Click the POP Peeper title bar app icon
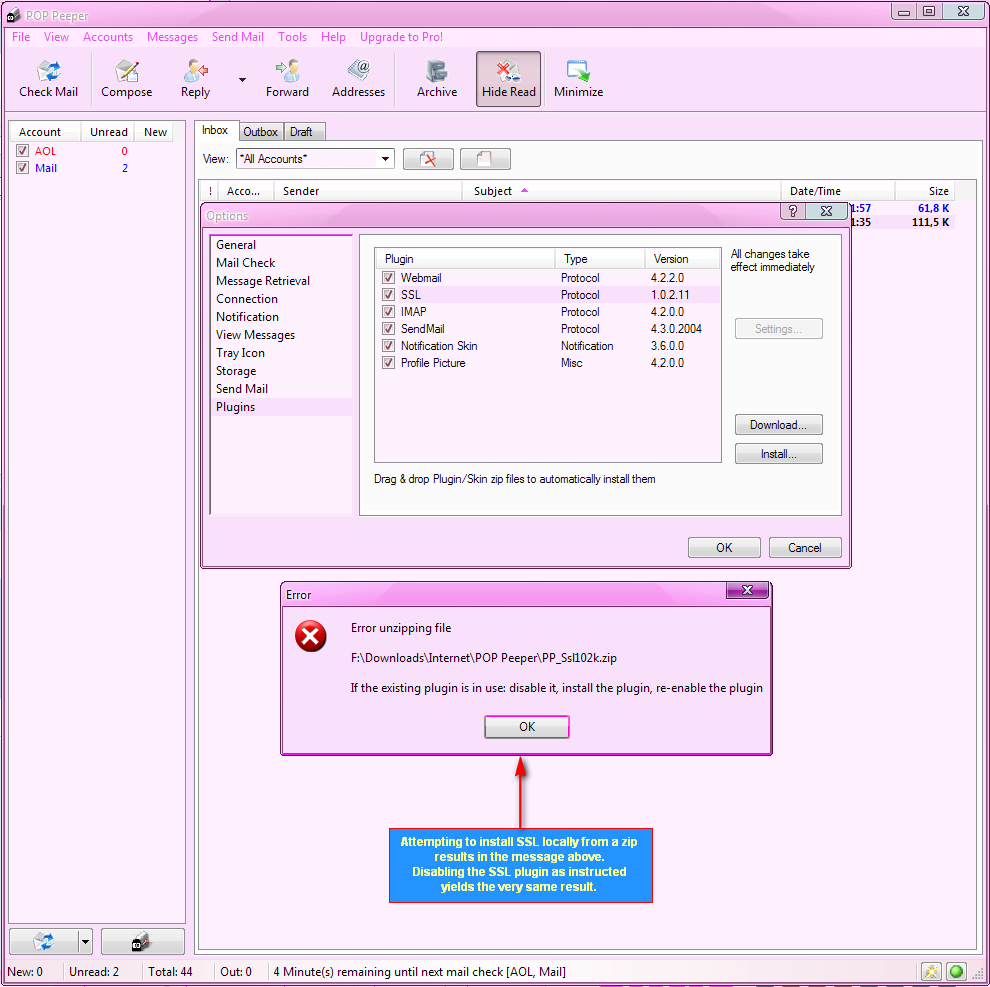This screenshot has width=990, height=987. point(13,15)
